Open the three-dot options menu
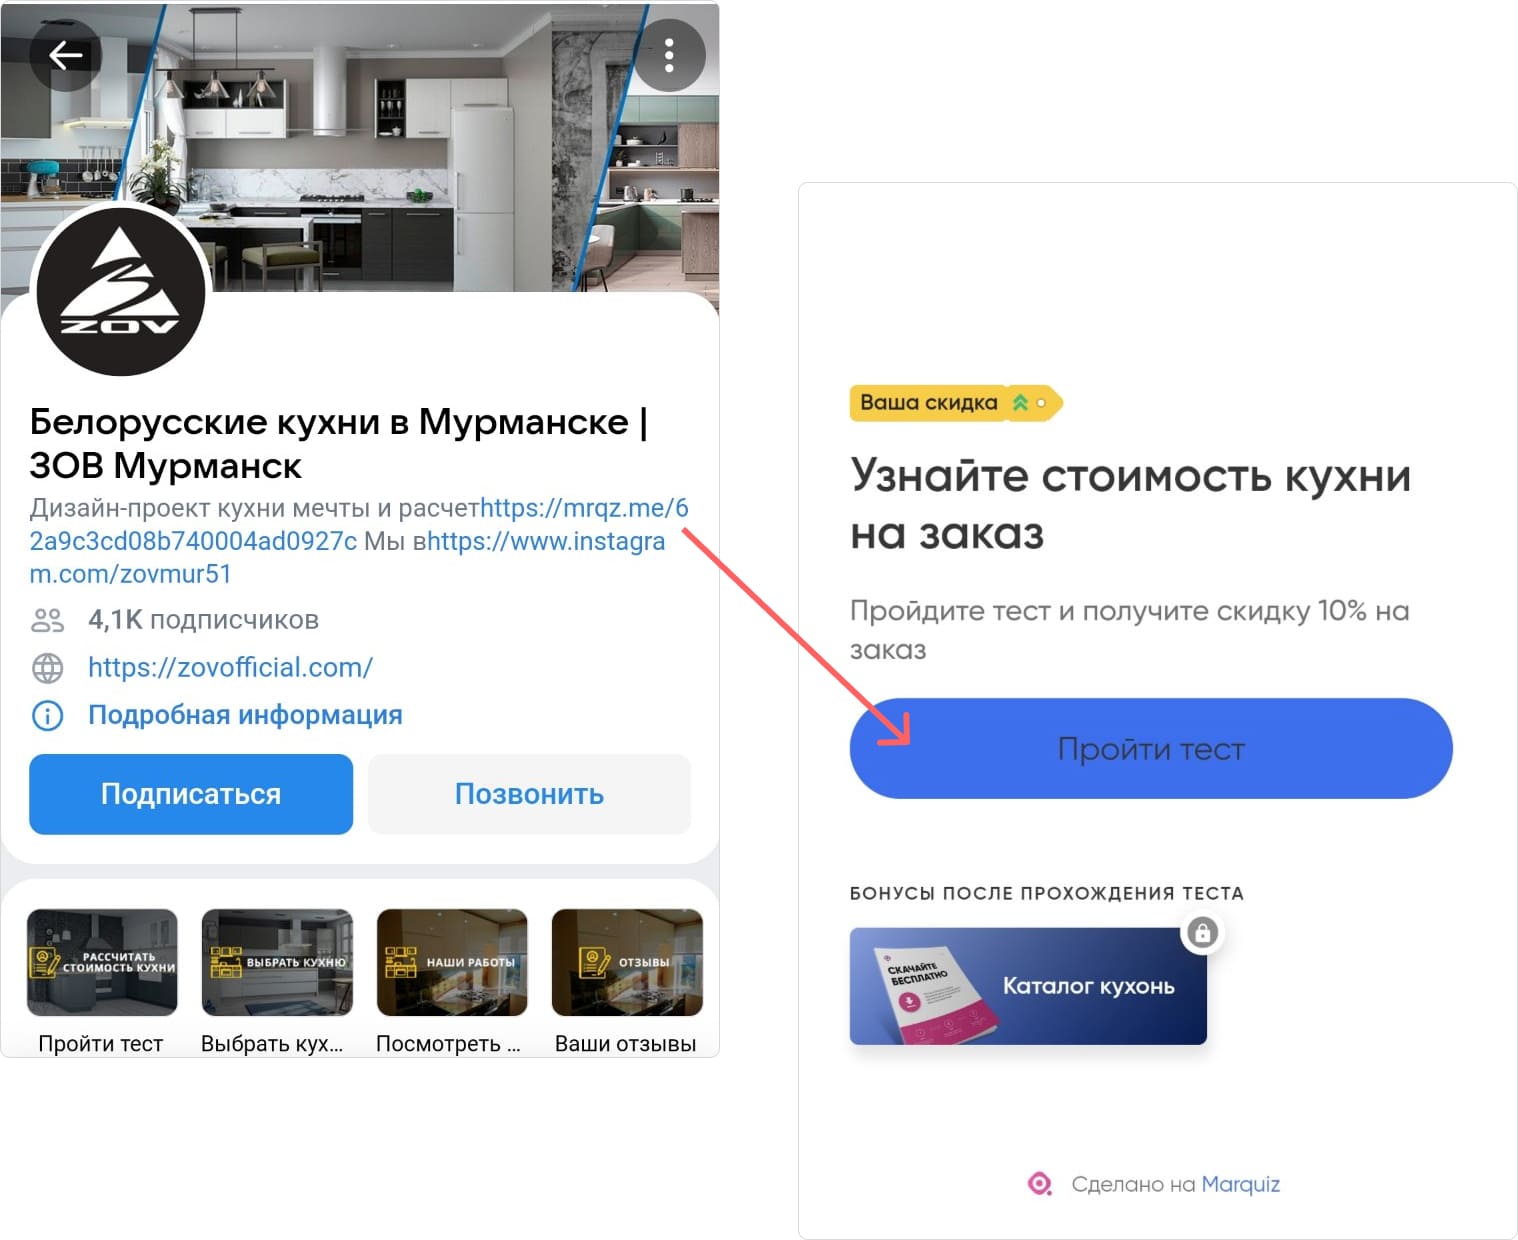This screenshot has width=1518, height=1240. pyautogui.click(x=669, y=56)
